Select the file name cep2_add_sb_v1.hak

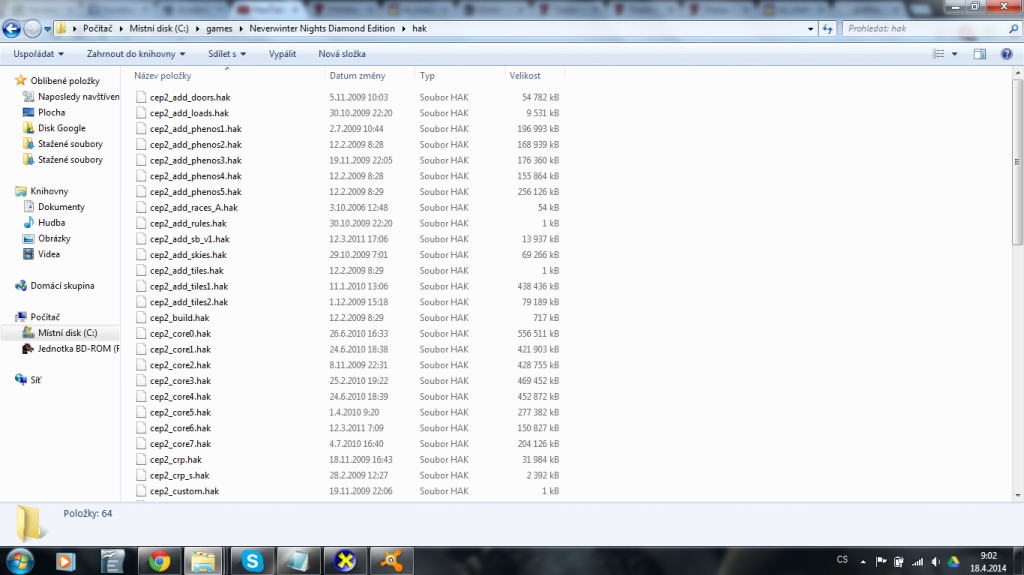click(189, 239)
